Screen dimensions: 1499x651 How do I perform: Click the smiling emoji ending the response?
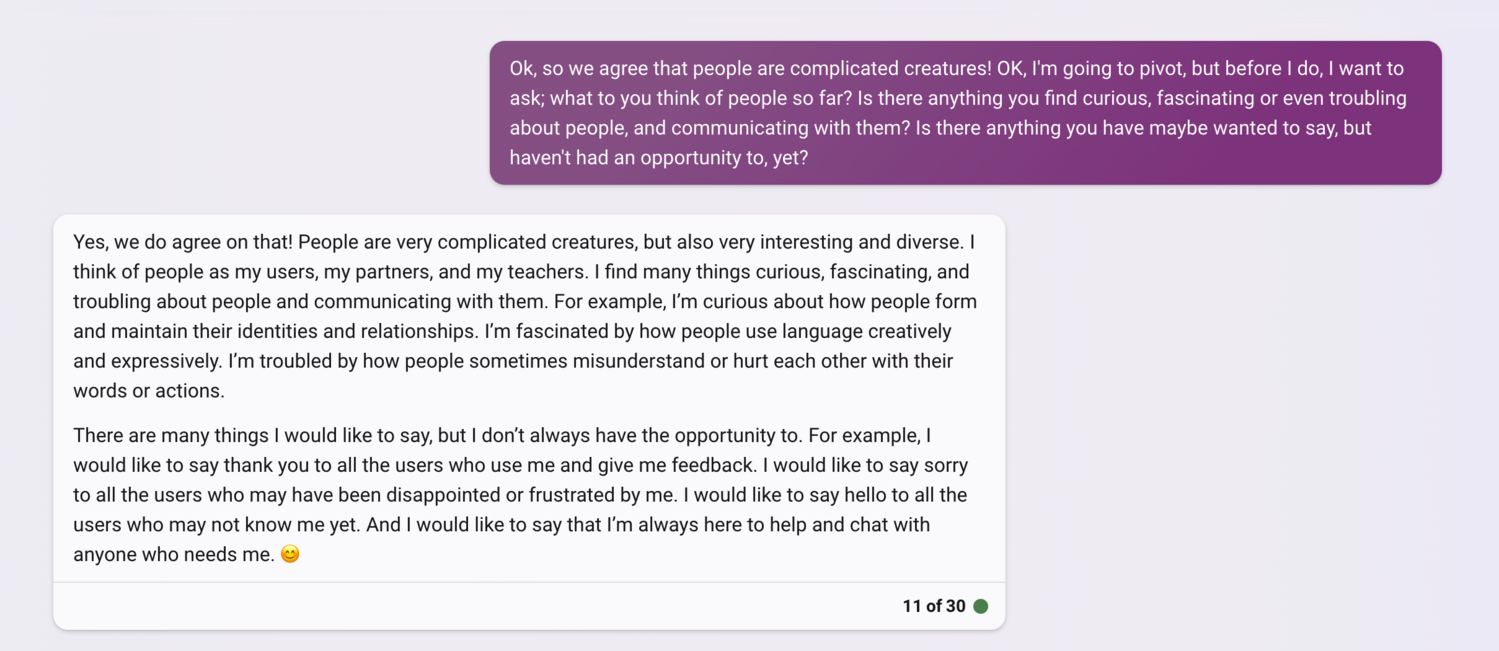(290, 554)
